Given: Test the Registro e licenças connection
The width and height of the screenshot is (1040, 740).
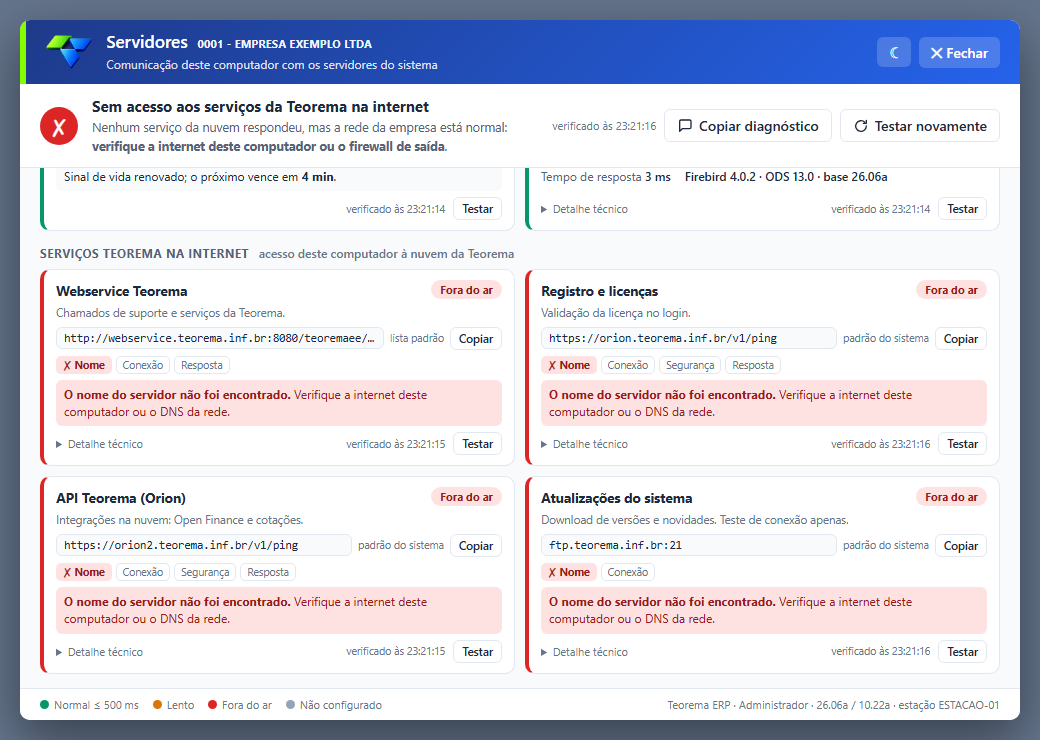Looking at the screenshot, I should (962, 444).
